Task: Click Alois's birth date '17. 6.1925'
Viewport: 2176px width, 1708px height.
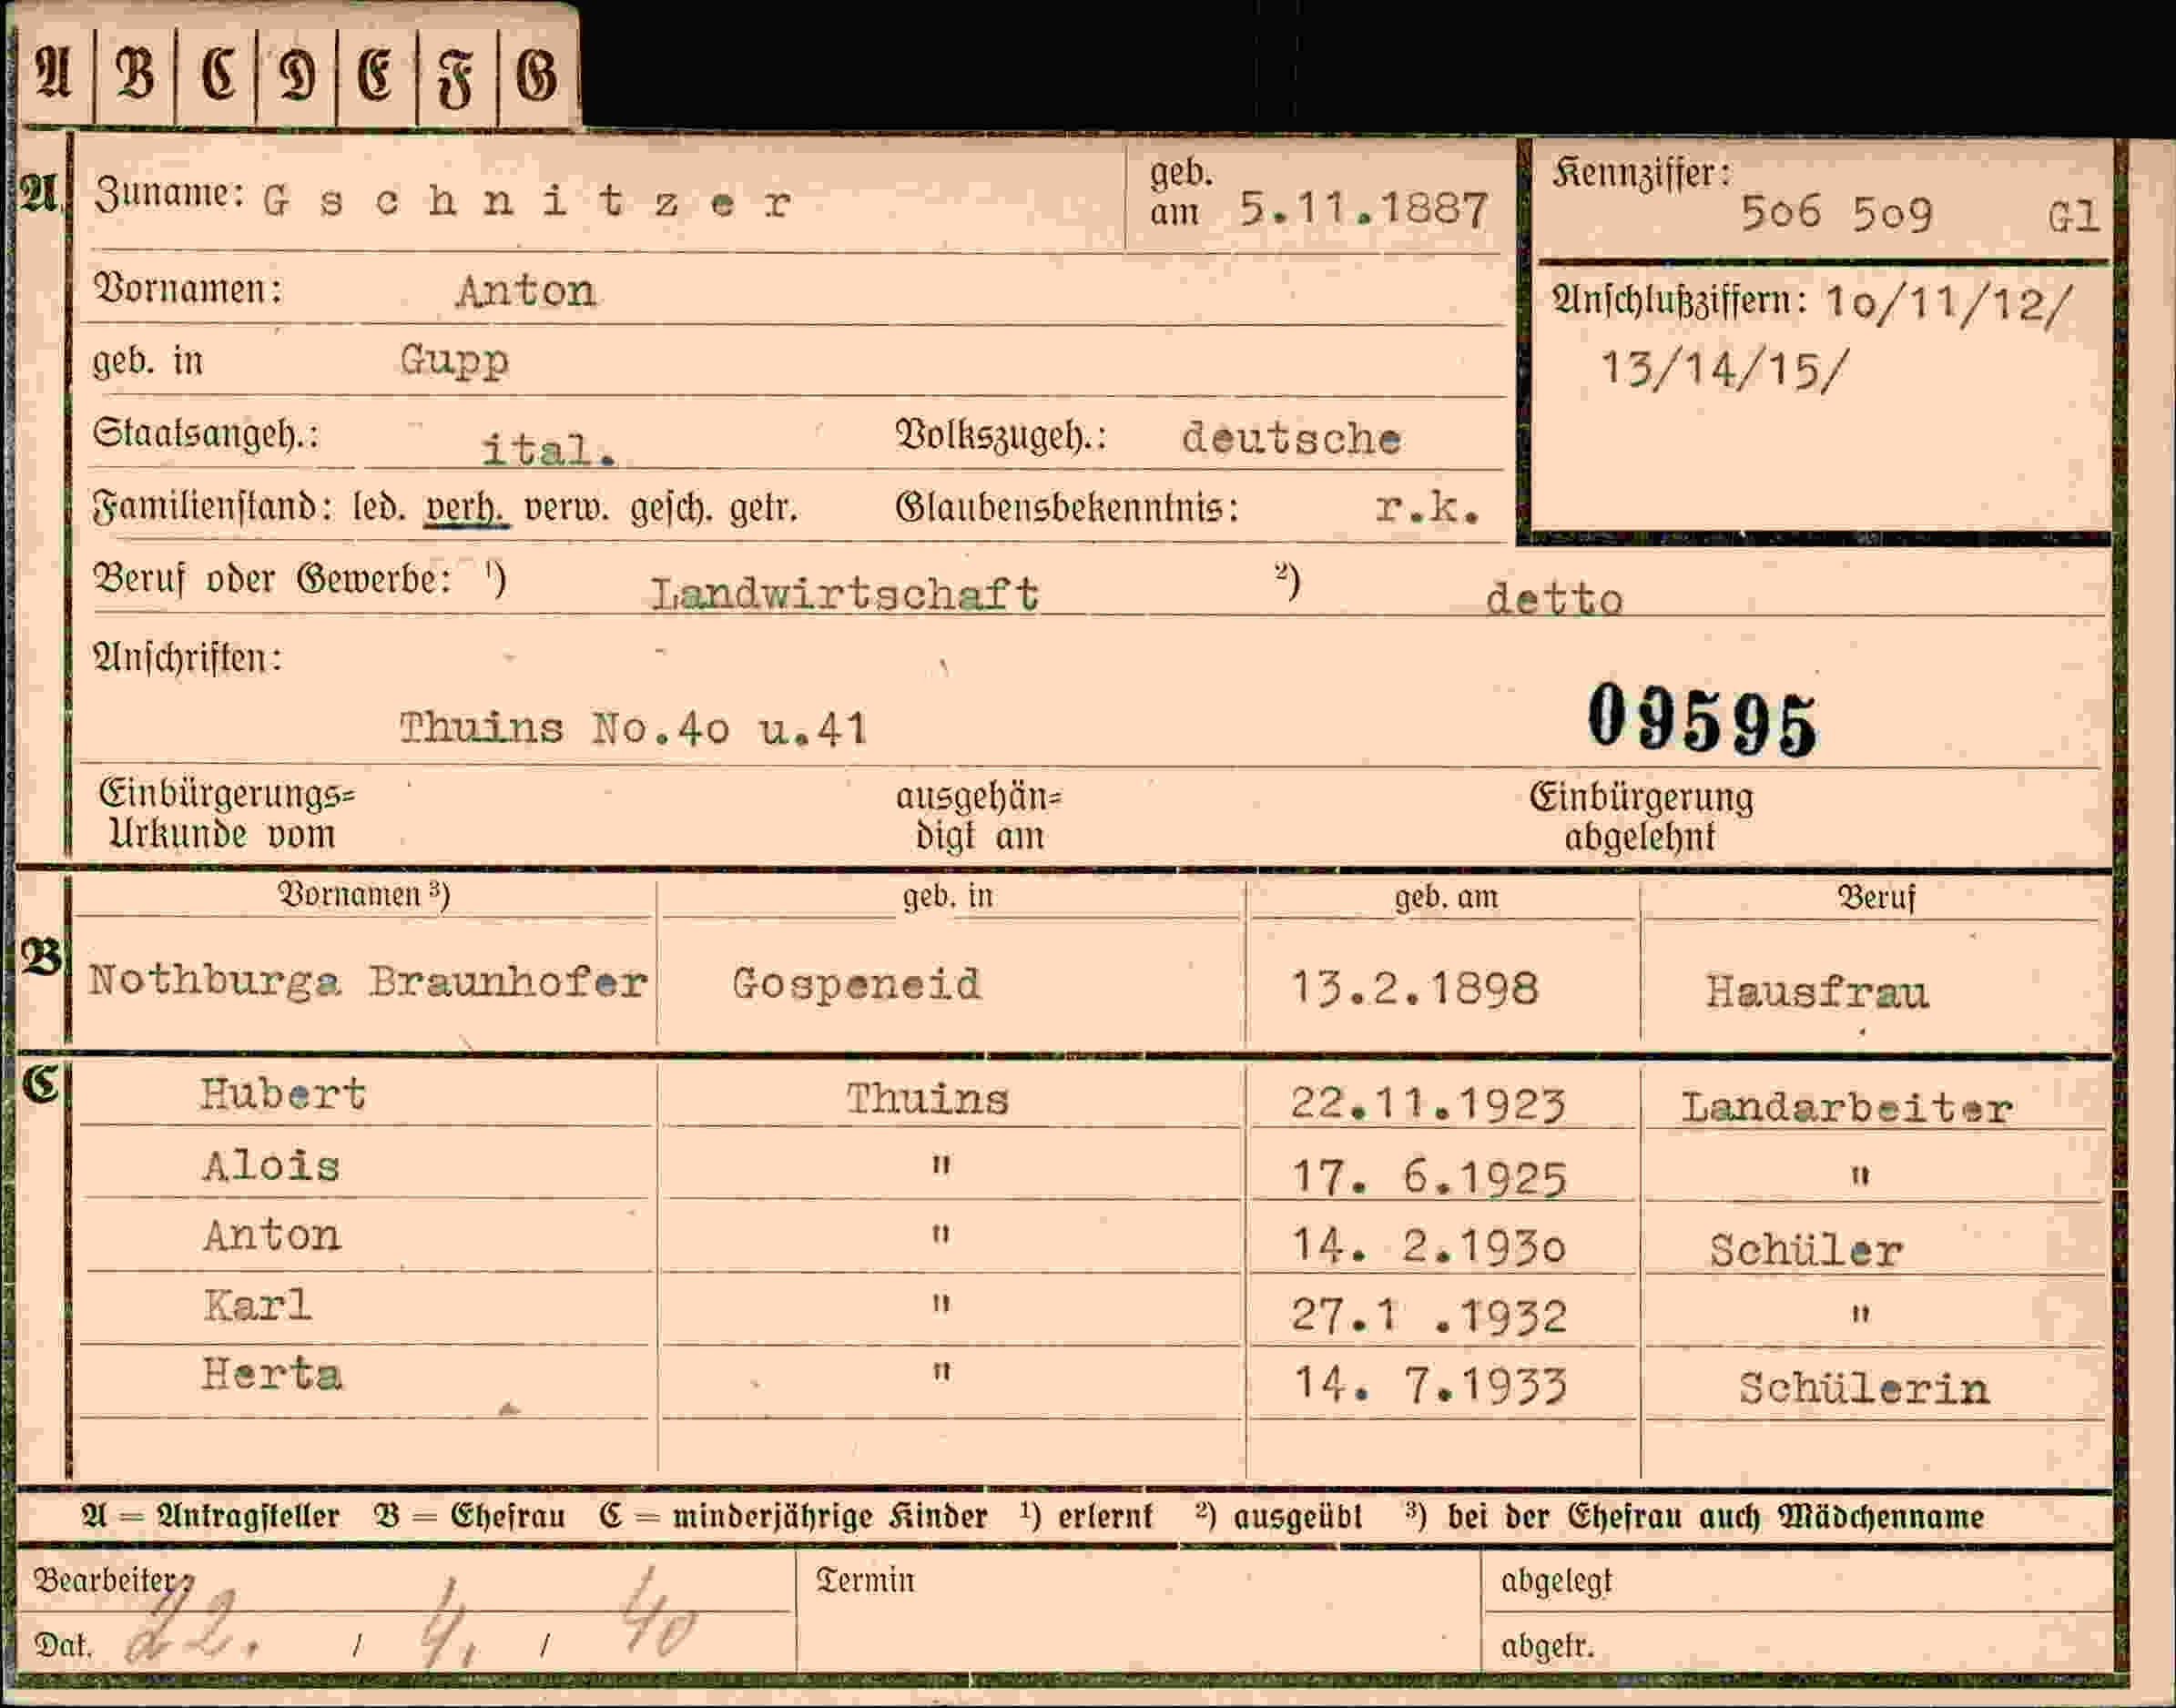Action: pos(1429,1177)
